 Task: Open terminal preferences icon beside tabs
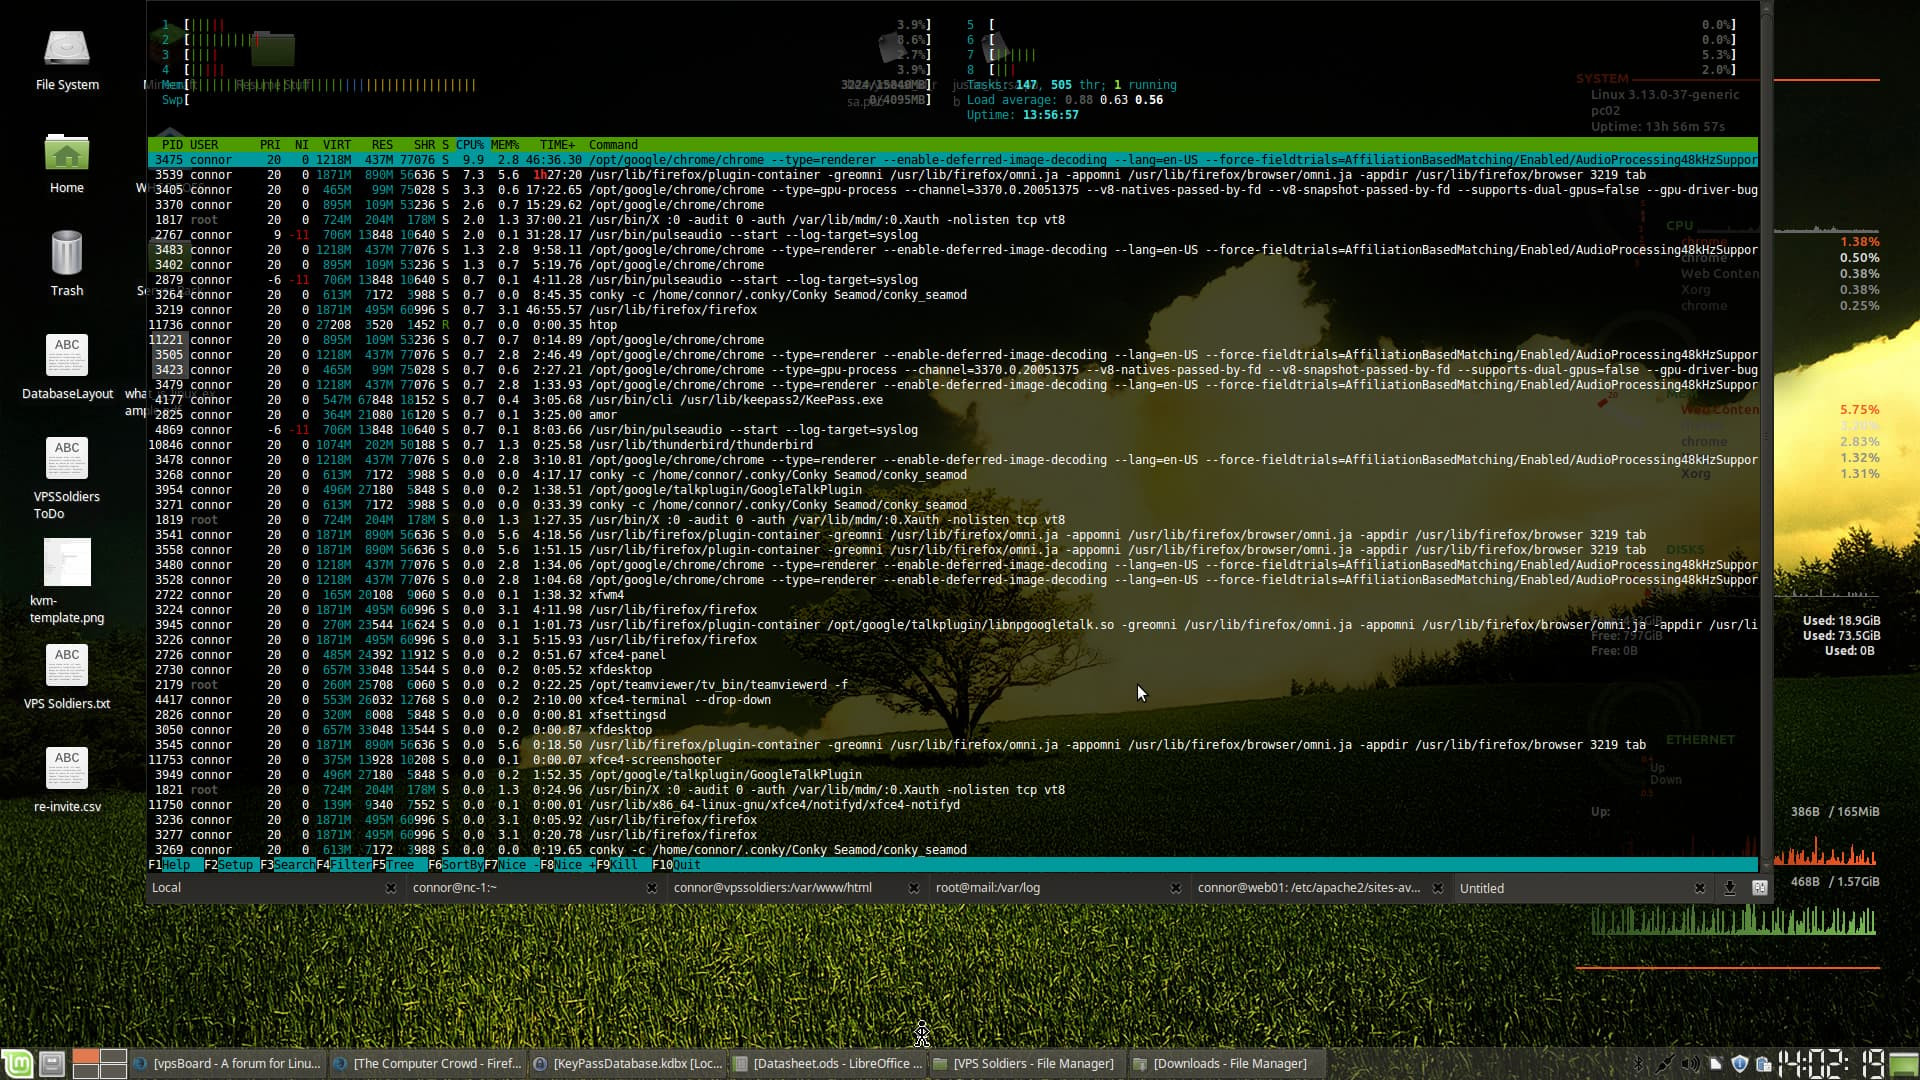click(1760, 888)
